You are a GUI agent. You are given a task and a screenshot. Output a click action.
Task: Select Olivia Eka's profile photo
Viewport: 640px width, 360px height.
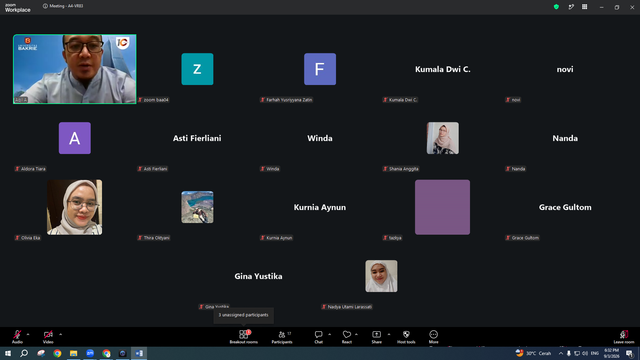click(x=75, y=207)
